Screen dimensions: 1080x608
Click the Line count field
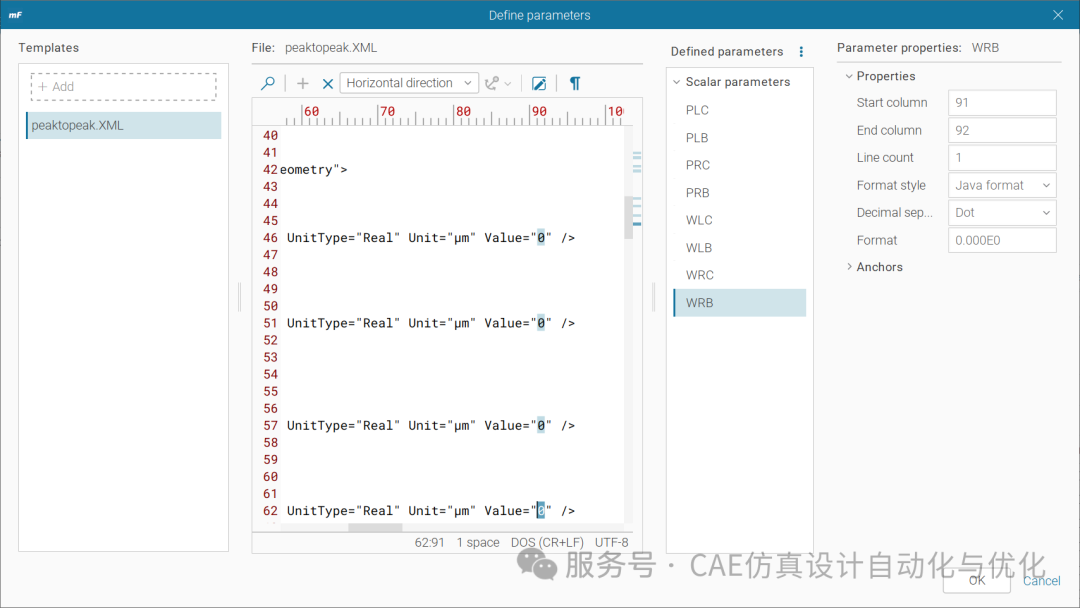point(1002,158)
